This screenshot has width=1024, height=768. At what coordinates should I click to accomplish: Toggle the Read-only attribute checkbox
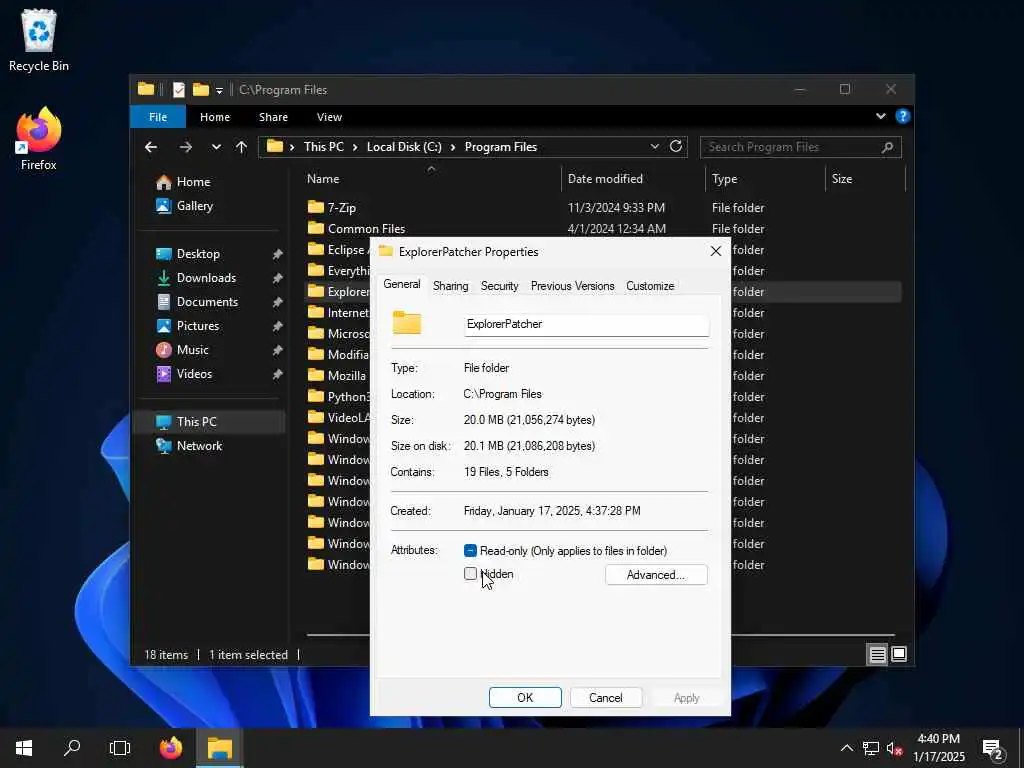[x=470, y=551]
